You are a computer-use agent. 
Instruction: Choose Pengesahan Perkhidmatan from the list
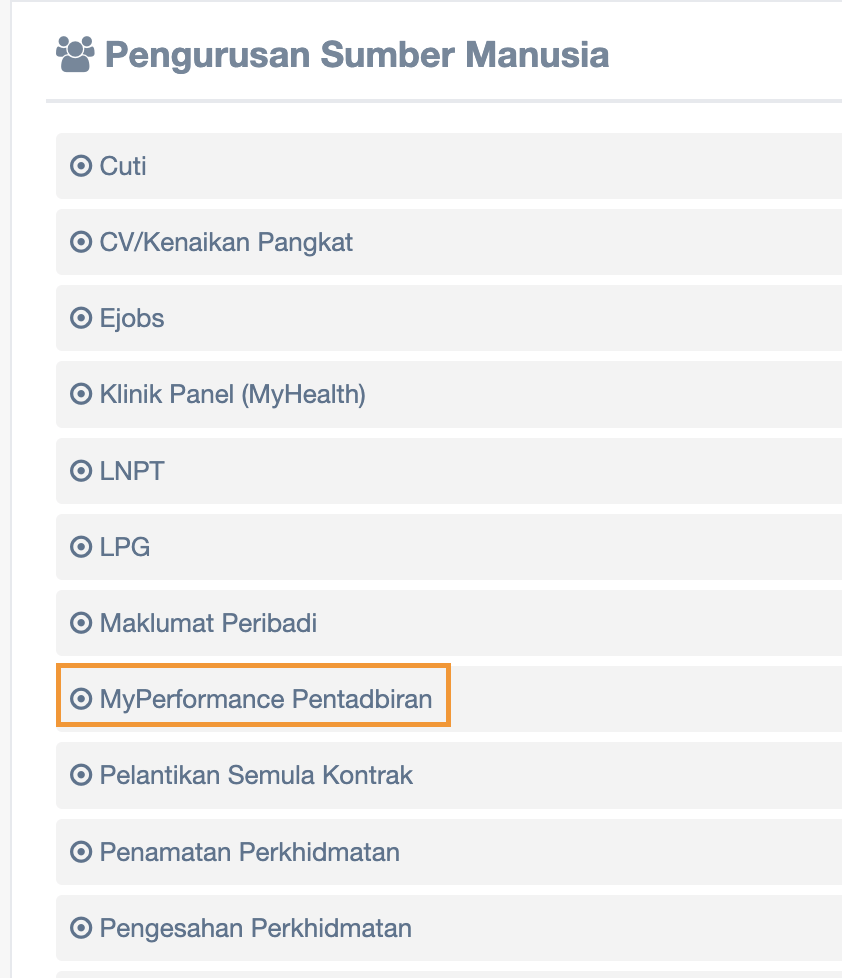click(x=256, y=928)
